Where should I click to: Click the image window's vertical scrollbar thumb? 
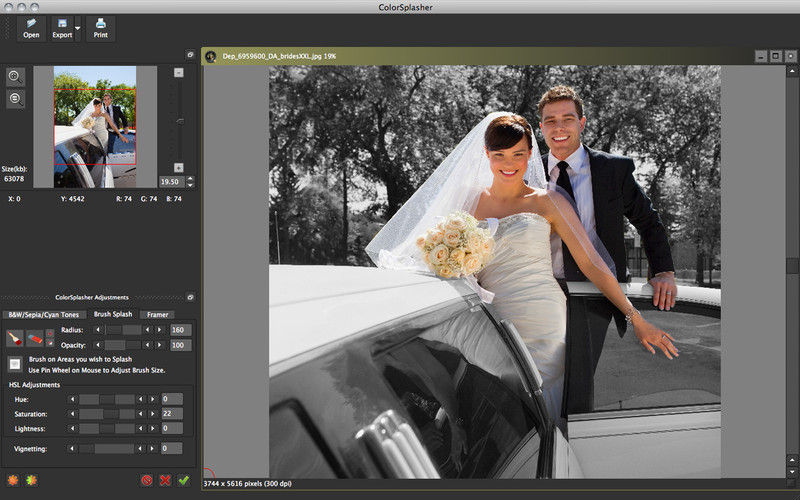[792, 265]
